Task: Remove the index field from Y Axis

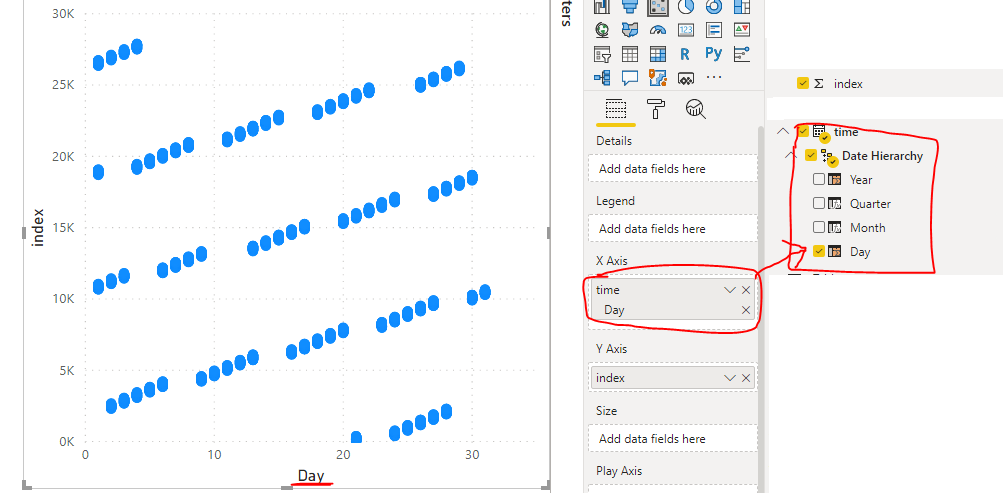Action: (746, 378)
